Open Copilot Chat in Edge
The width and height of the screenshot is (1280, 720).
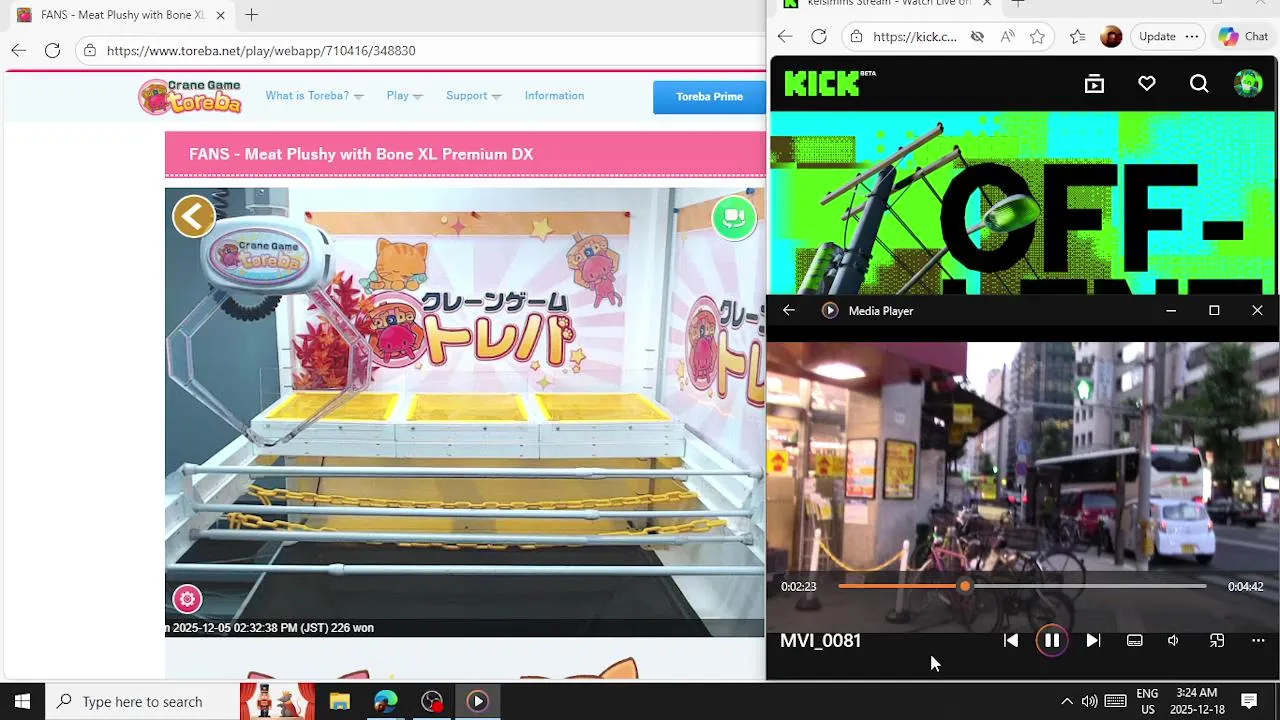pyautogui.click(x=1243, y=37)
